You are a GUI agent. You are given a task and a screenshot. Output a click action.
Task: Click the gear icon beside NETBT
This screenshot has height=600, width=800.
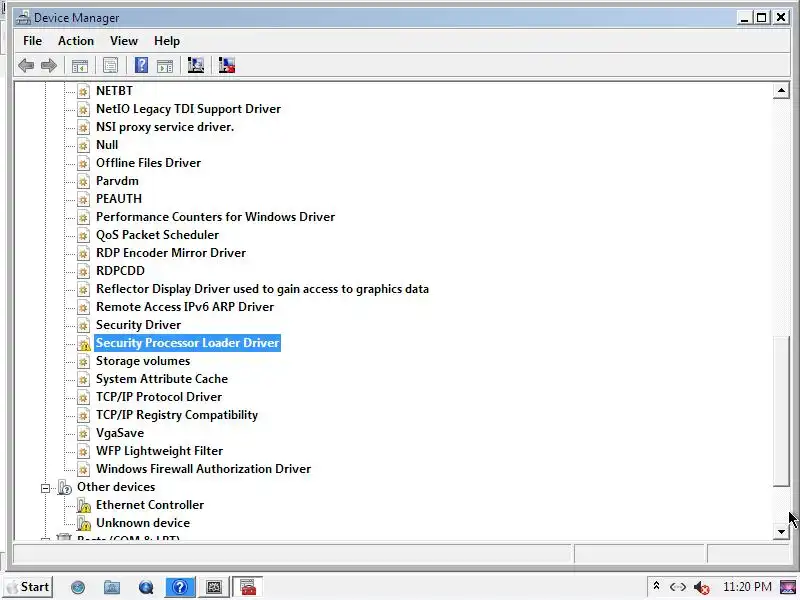pyautogui.click(x=83, y=91)
